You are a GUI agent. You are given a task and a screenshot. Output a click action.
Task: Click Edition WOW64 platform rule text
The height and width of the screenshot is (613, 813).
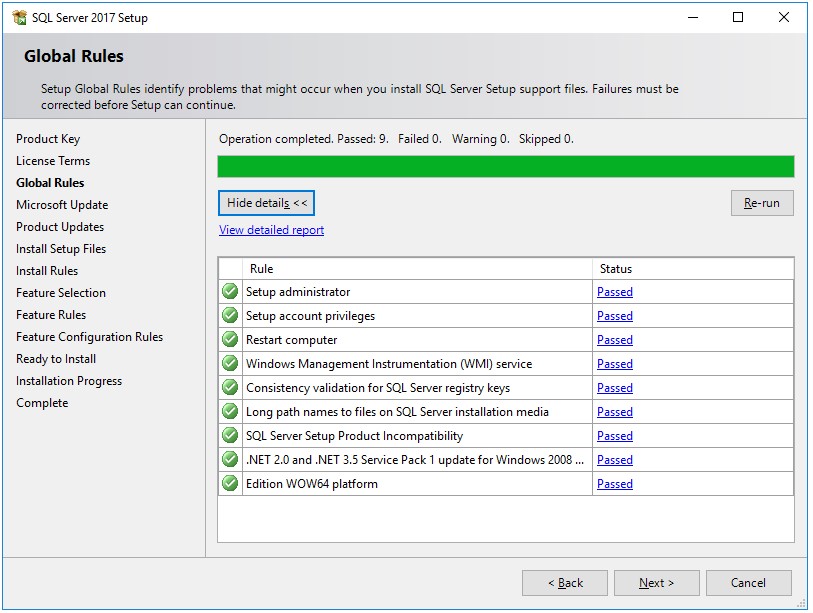point(312,484)
